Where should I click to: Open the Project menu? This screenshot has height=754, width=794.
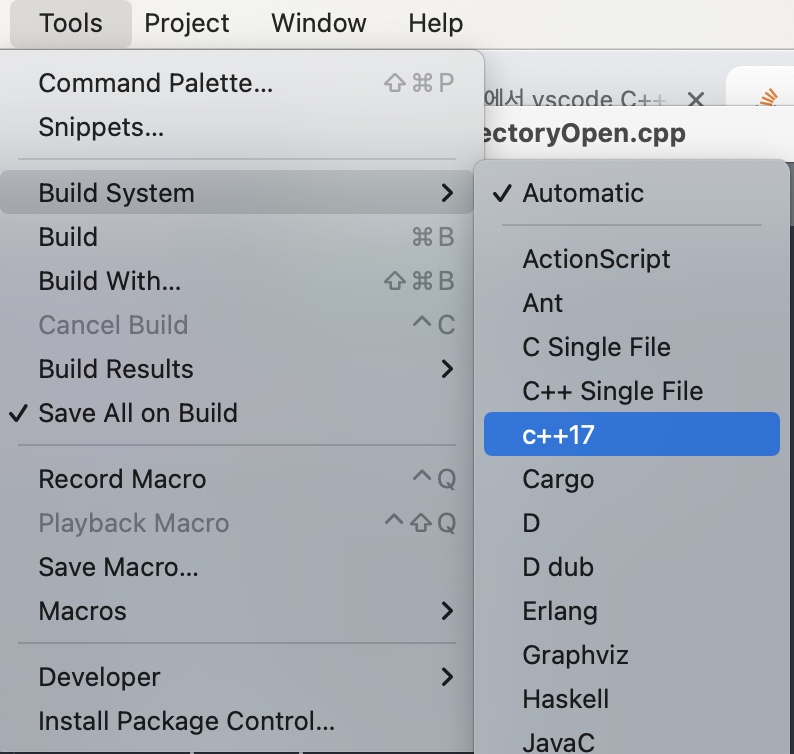(186, 23)
